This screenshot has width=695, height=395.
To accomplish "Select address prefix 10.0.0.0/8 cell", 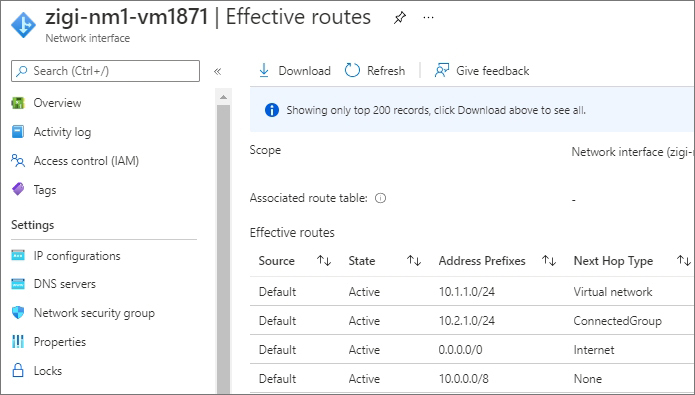I will click(464, 379).
